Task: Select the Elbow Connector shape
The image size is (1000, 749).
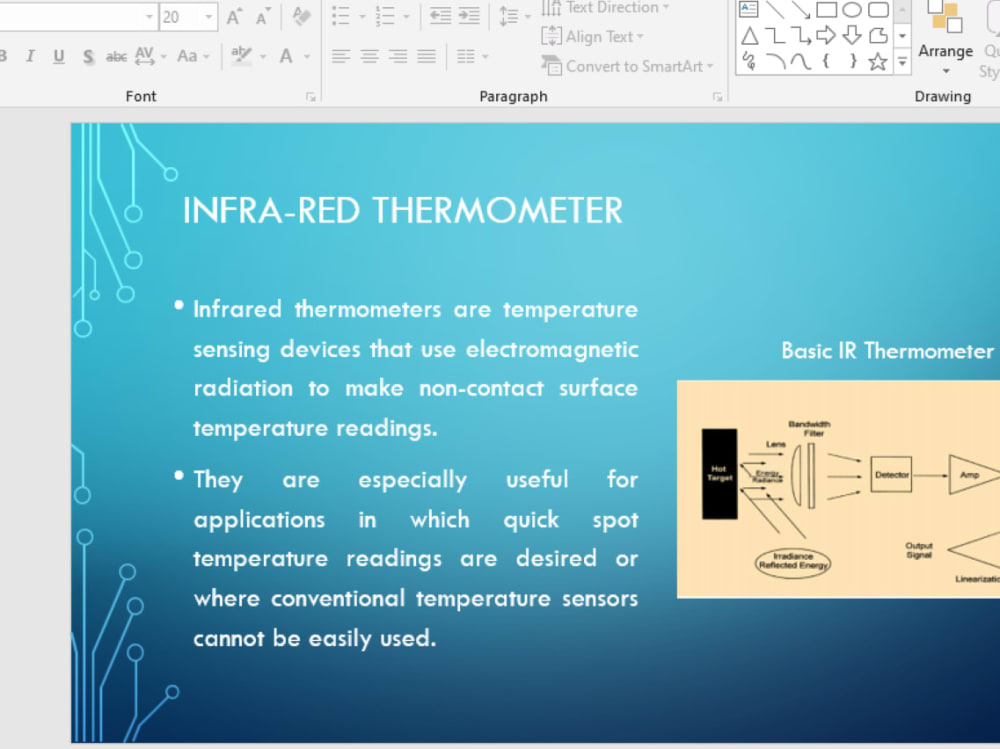Action: click(775, 35)
